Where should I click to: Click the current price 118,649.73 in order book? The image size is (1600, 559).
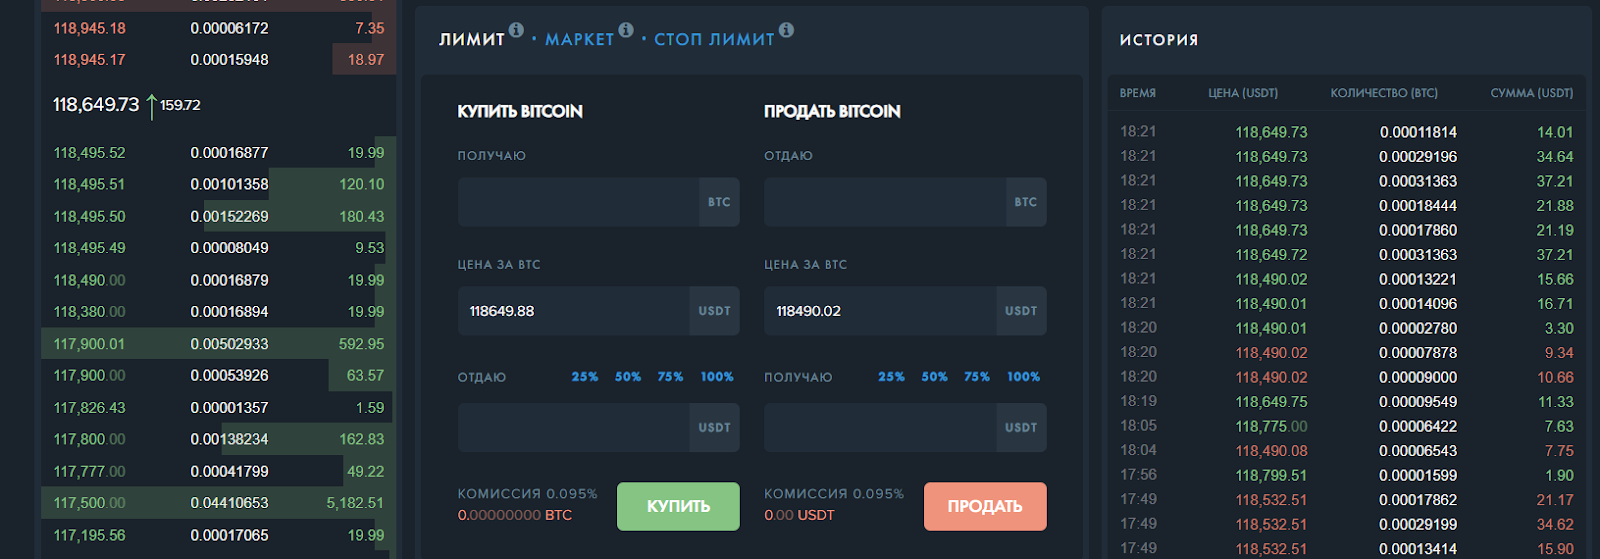pyautogui.click(x=96, y=105)
